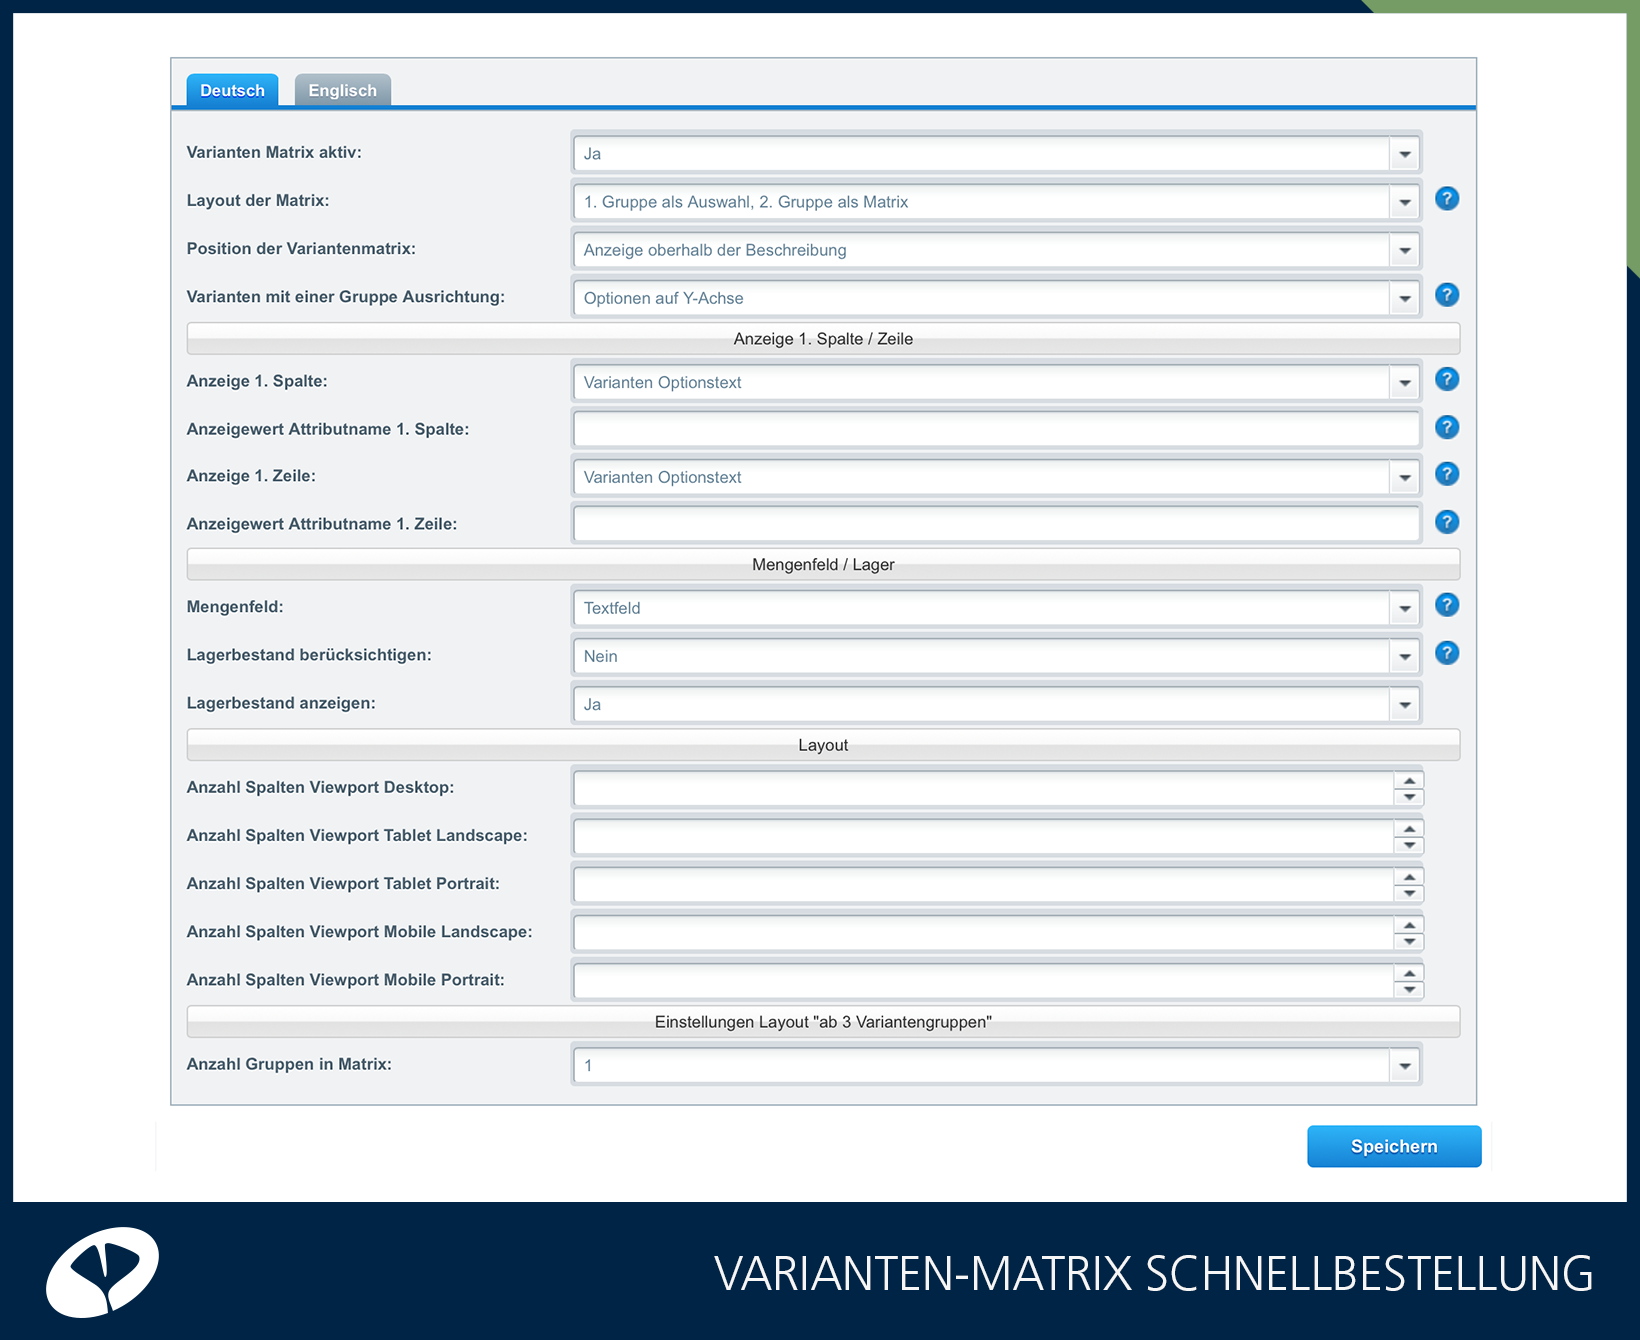The image size is (1640, 1340).
Task: Expand the Layout der Matrix dropdown
Action: 1404,202
